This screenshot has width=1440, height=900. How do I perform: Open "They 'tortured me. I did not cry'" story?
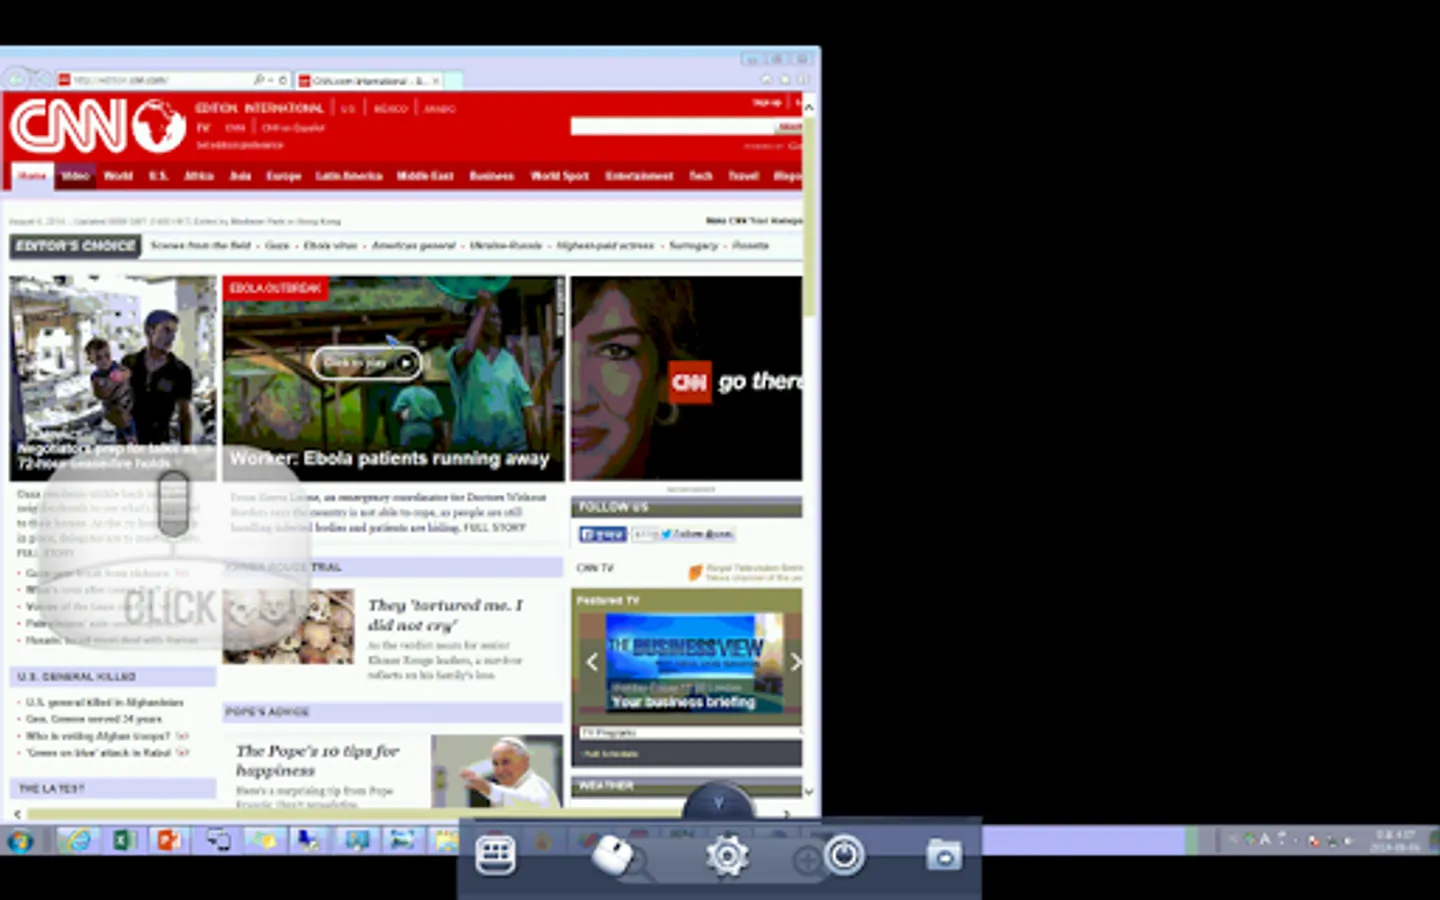(x=445, y=615)
